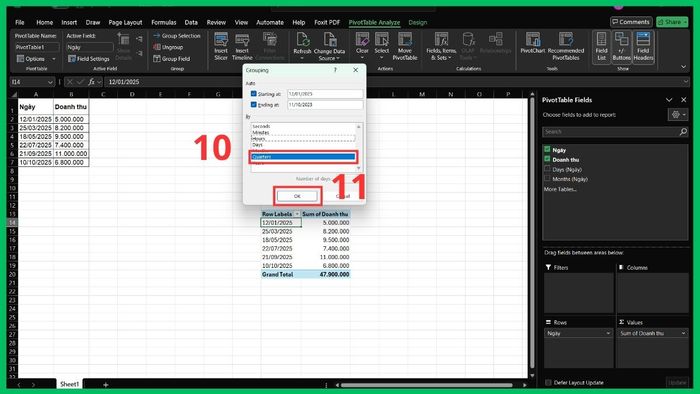Viewport: 700px width, 394px height.
Task: Open the Name Box dropdown
Action: pos(50,82)
